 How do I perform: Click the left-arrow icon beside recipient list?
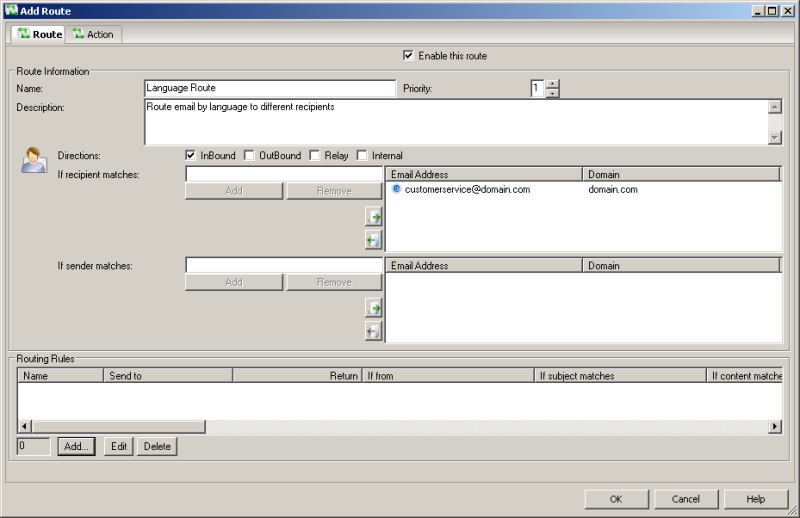[374, 239]
